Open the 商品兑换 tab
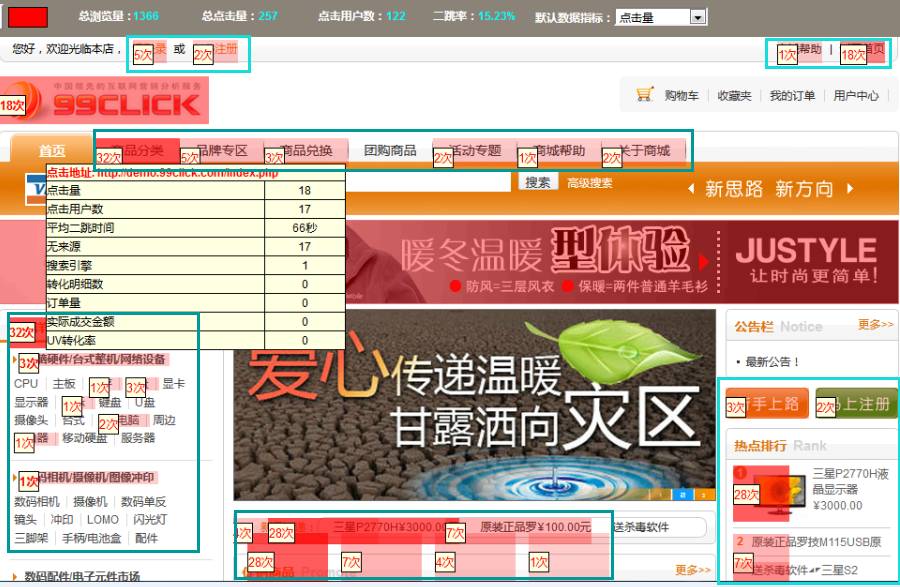The height and width of the screenshot is (587, 900). click(307, 150)
